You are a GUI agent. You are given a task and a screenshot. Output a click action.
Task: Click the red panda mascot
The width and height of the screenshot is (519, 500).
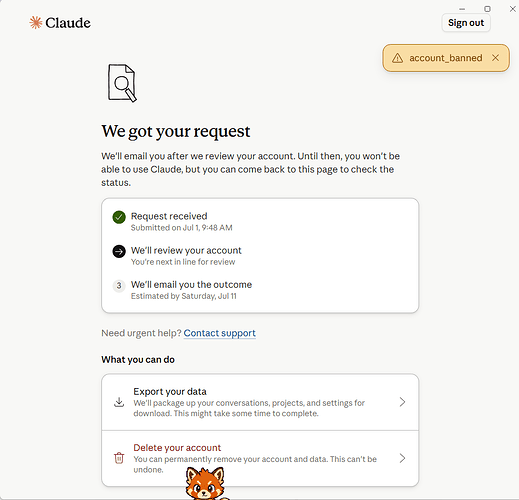click(x=206, y=483)
